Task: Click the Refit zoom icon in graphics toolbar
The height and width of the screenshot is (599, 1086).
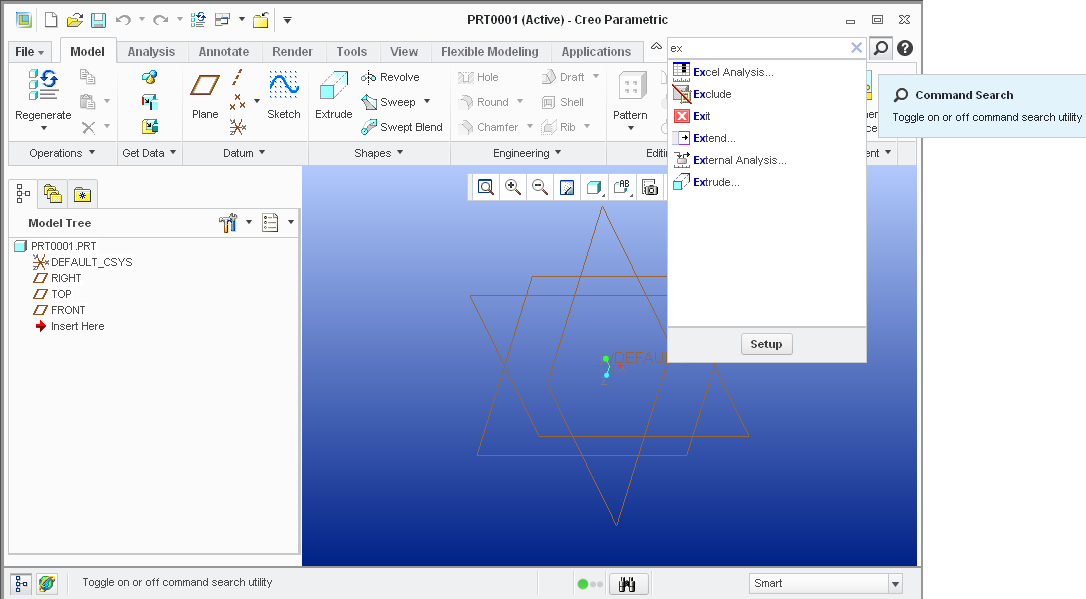Action: click(x=486, y=187)
